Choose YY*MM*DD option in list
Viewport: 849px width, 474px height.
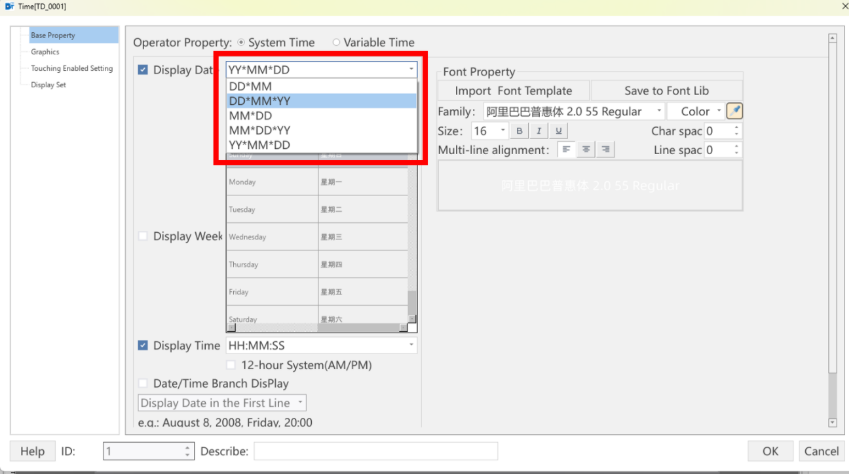tap(322, 145)
